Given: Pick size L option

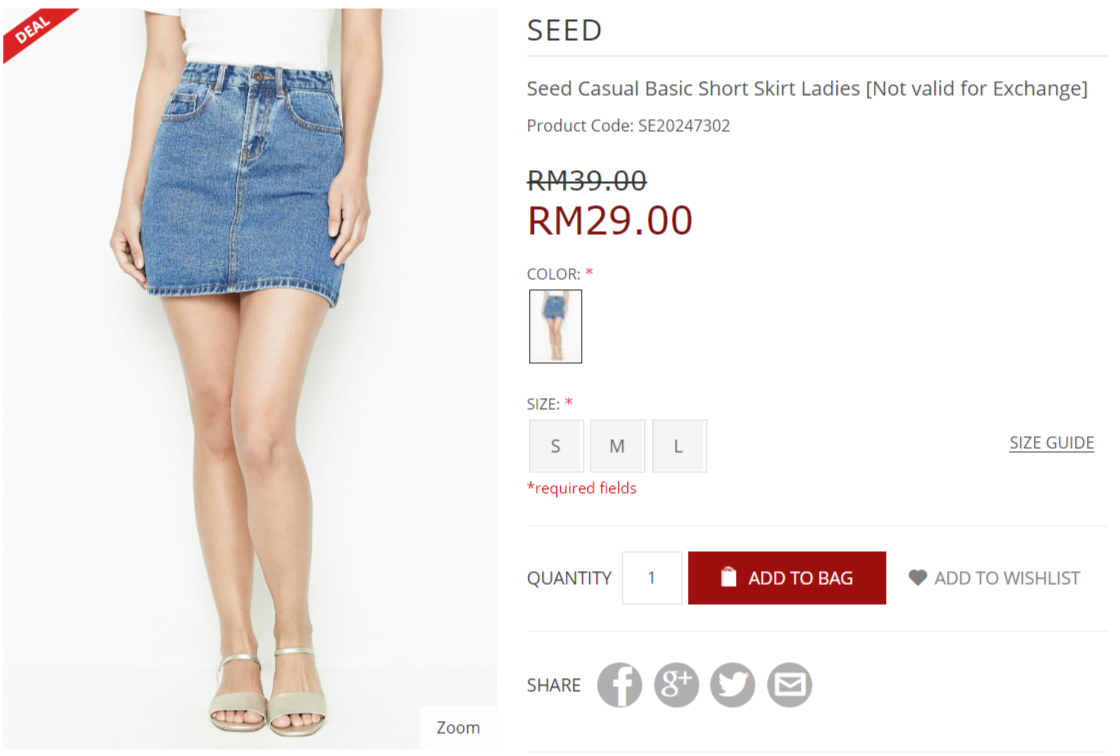Looking at the screenshot, I should coord(679,446).
